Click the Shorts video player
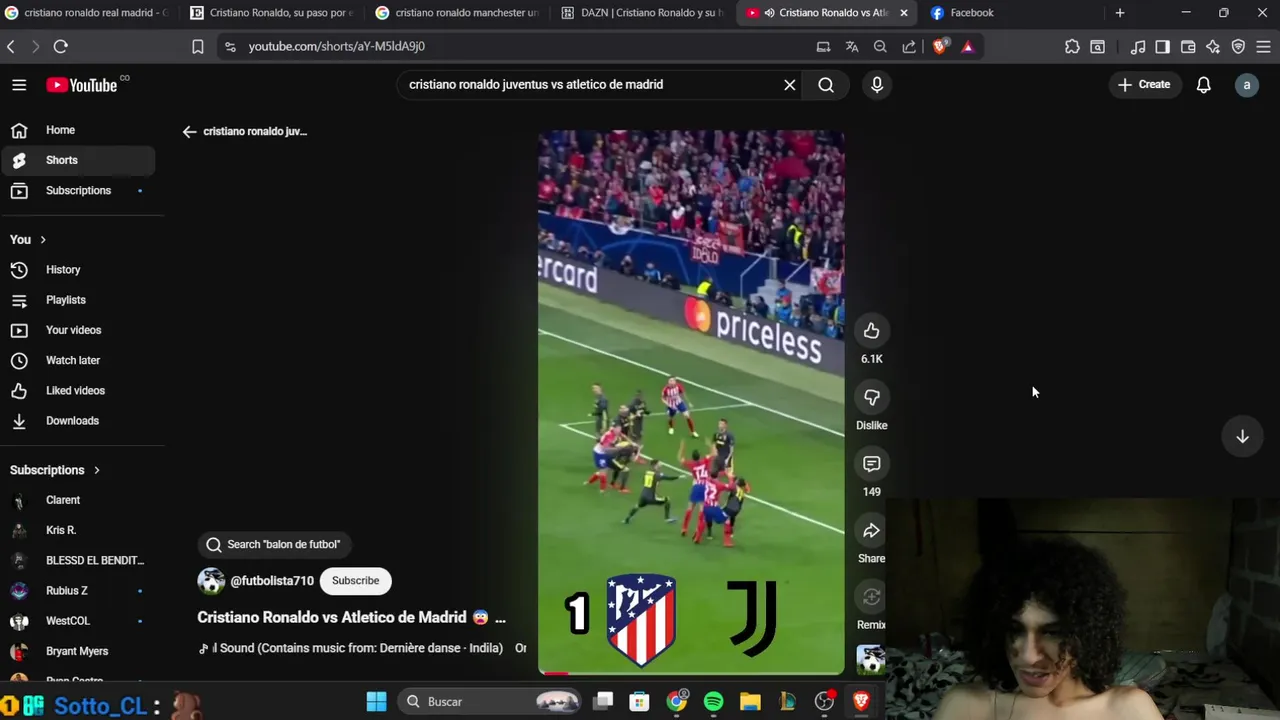This screenshot has height=720, width=1280. [691, 402]
